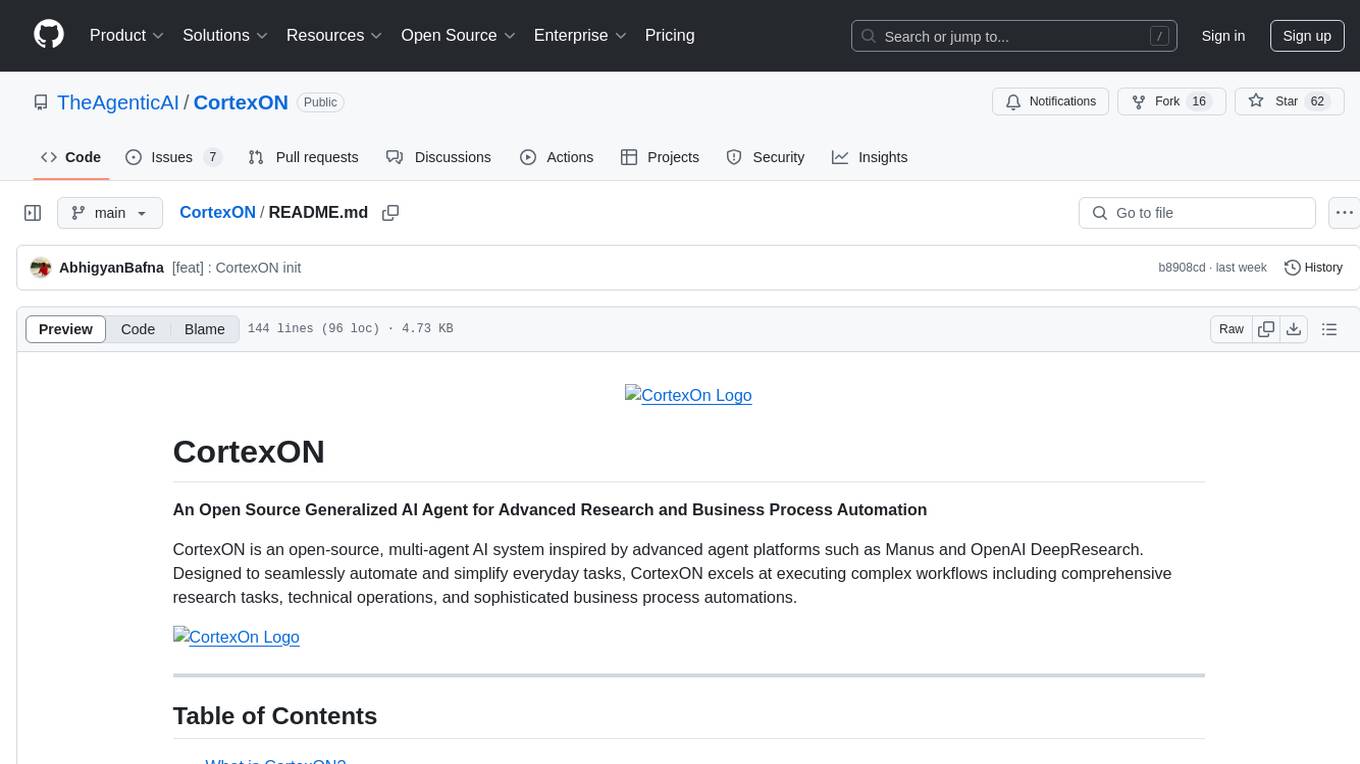
Task: Open the main branch selector
Action: tap(110, 213)
